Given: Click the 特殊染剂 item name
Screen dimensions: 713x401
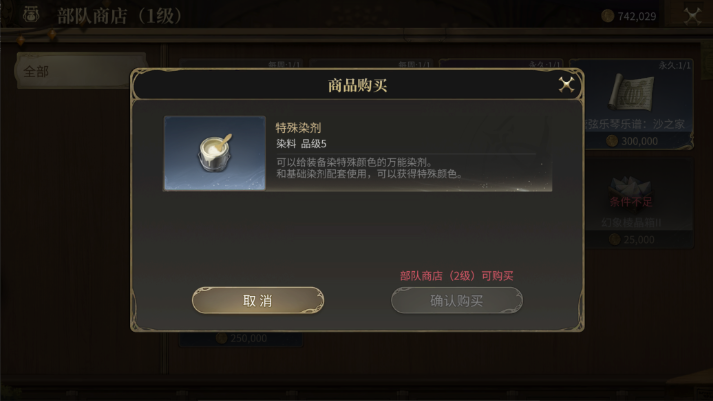Looking at the screenshot, I should tap(298, 128).
